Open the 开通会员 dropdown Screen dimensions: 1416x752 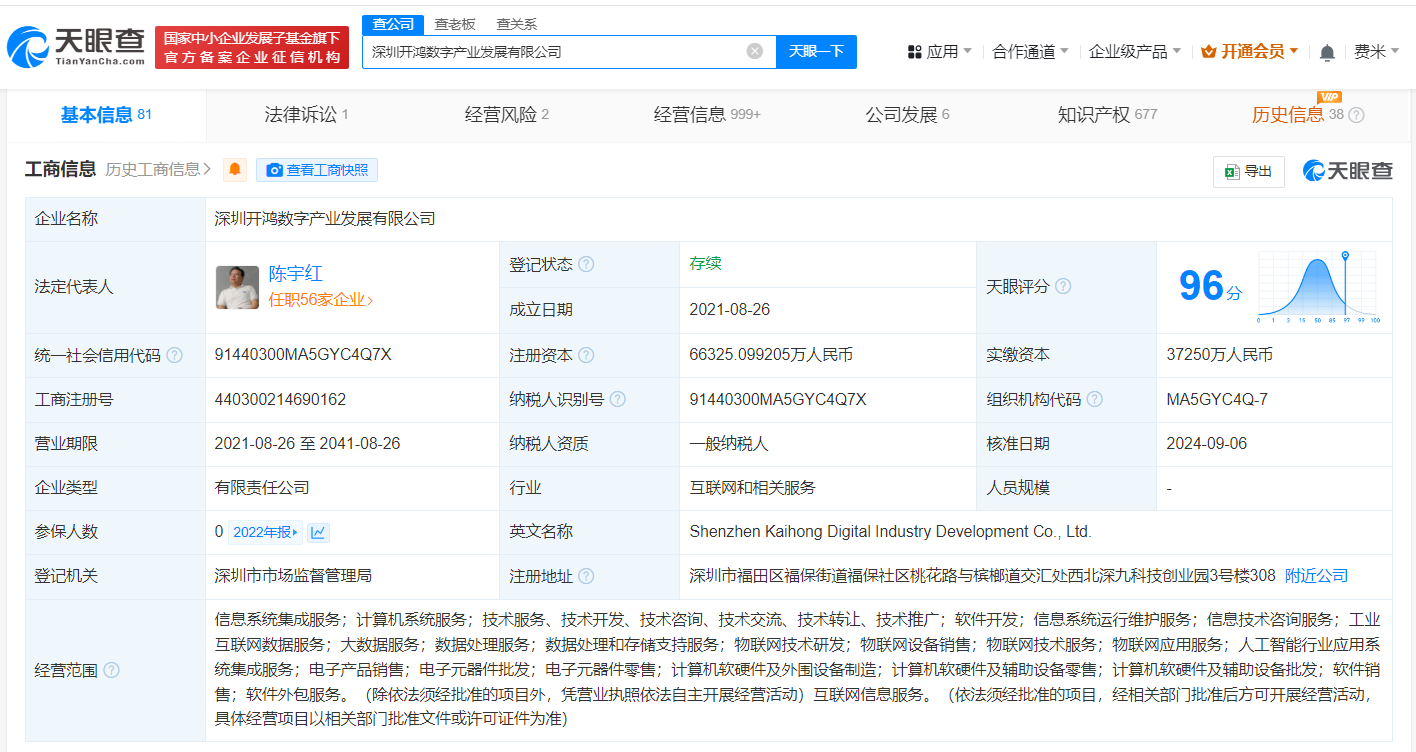tap(1249, 51)
